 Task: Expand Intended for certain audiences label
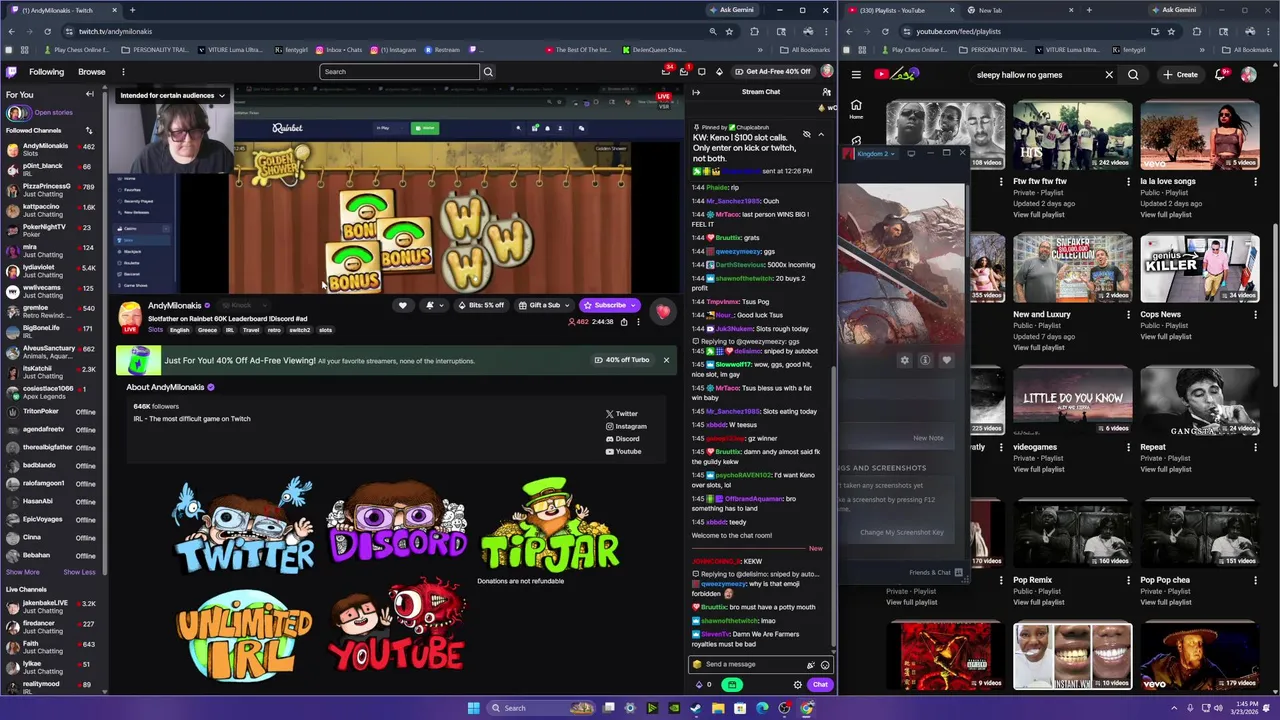[172, 96]
